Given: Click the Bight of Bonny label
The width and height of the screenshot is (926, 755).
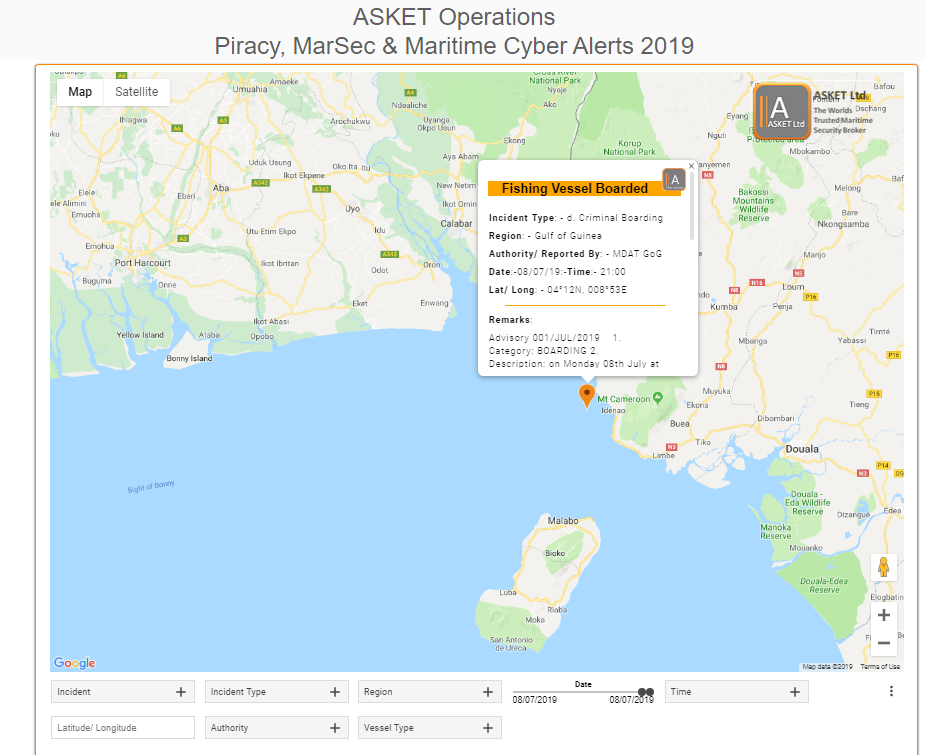Looking at the screenshot, I should [151, 487].
